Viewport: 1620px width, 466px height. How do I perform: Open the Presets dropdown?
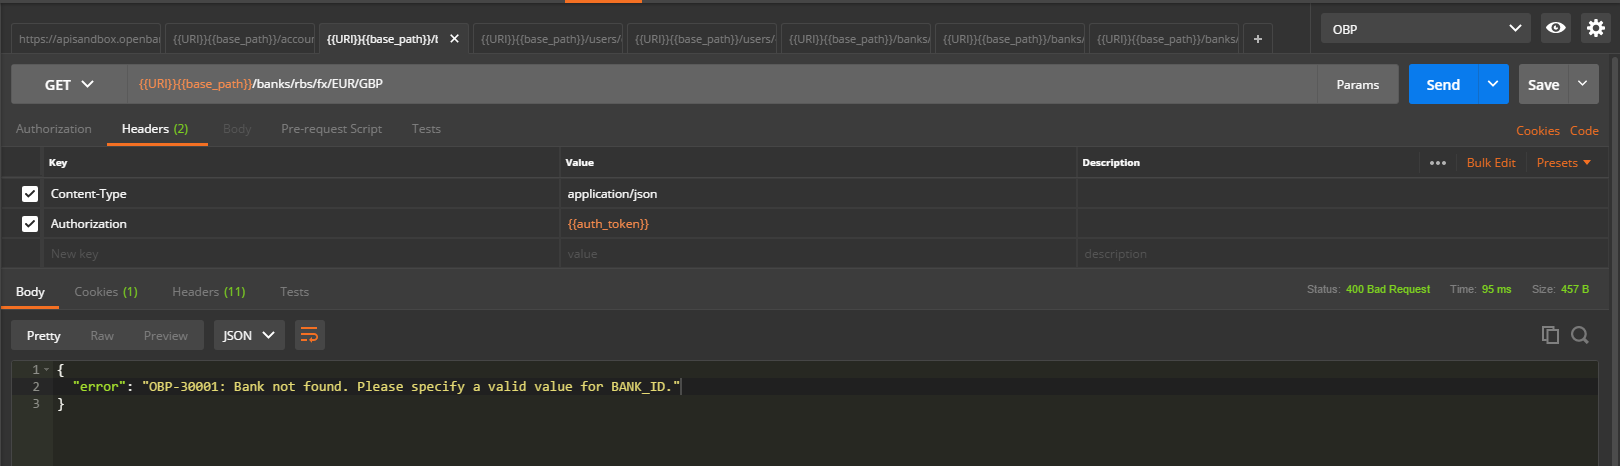click(x=1564, y=163)
